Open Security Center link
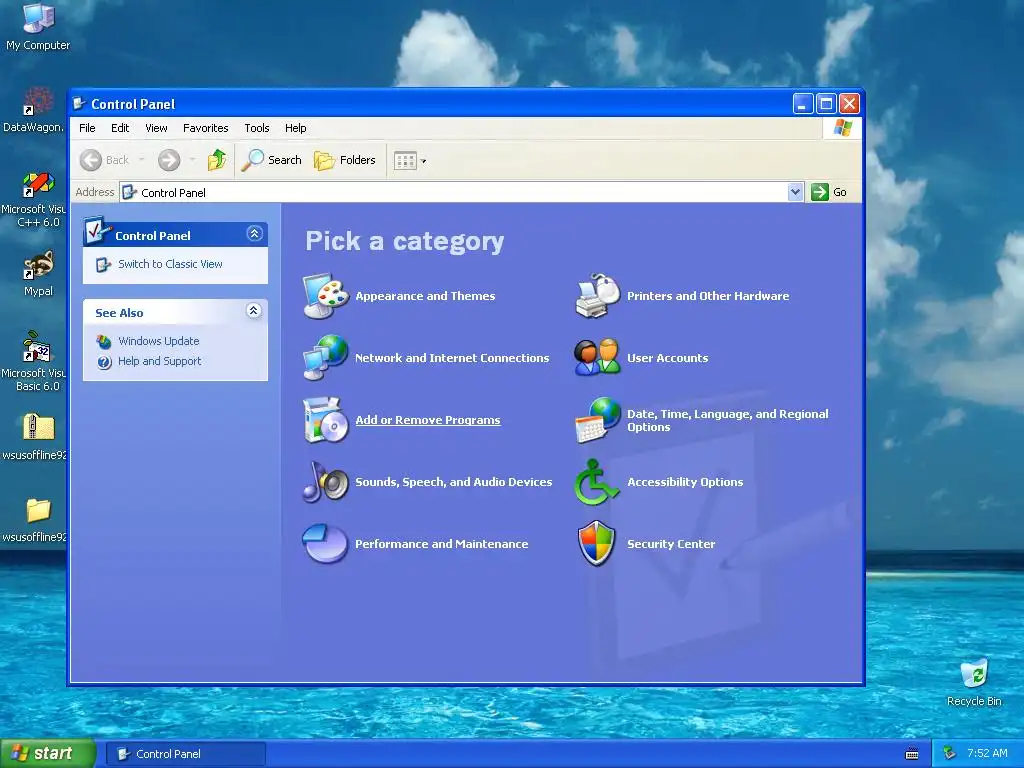Viewport: 1024px width, 768px height. tap(671, 544)
